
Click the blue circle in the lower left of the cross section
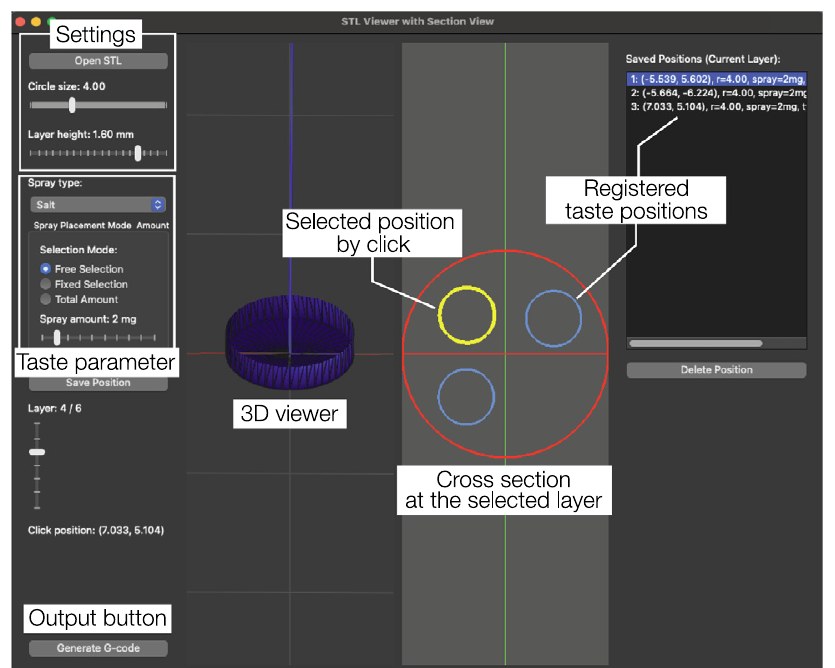(x=466, y=397)
